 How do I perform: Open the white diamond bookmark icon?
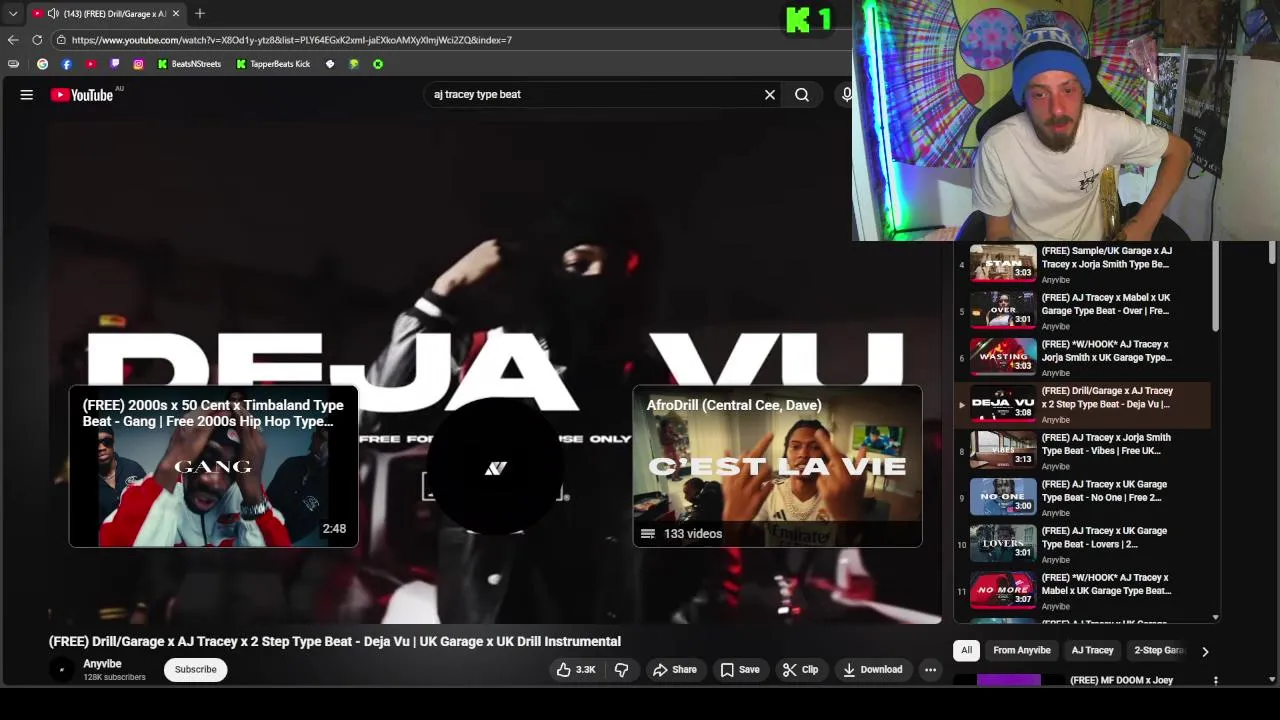click(x=330, y=64)
